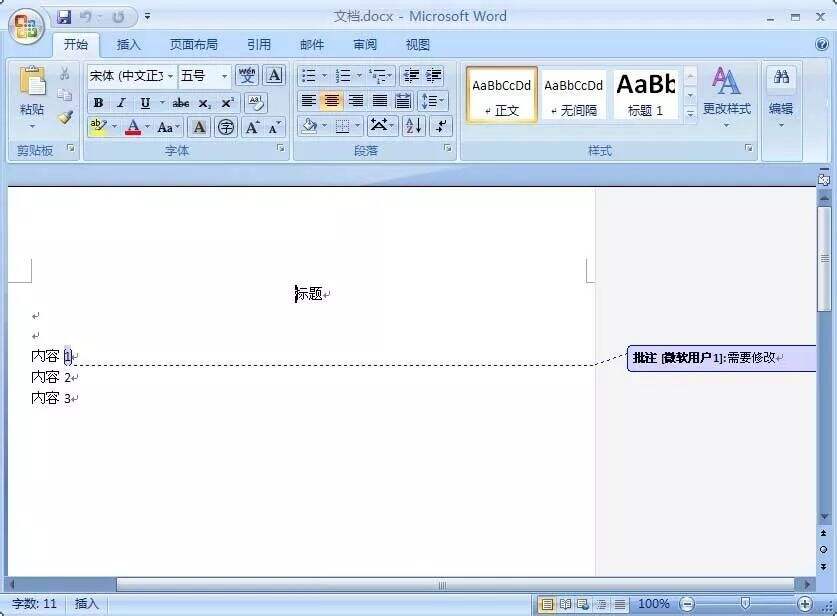
Task: Switch to the 审阅 ribbon tab
Action: coord(364,44)
